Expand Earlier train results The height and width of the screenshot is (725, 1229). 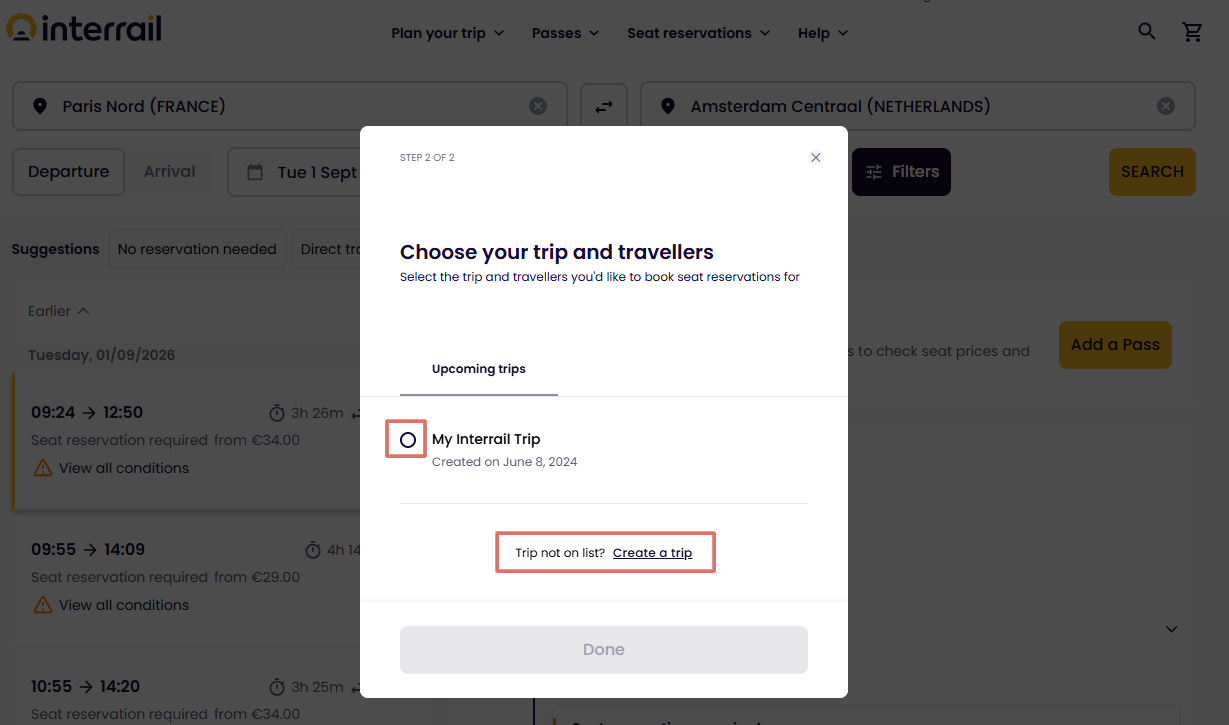point(59,311)
